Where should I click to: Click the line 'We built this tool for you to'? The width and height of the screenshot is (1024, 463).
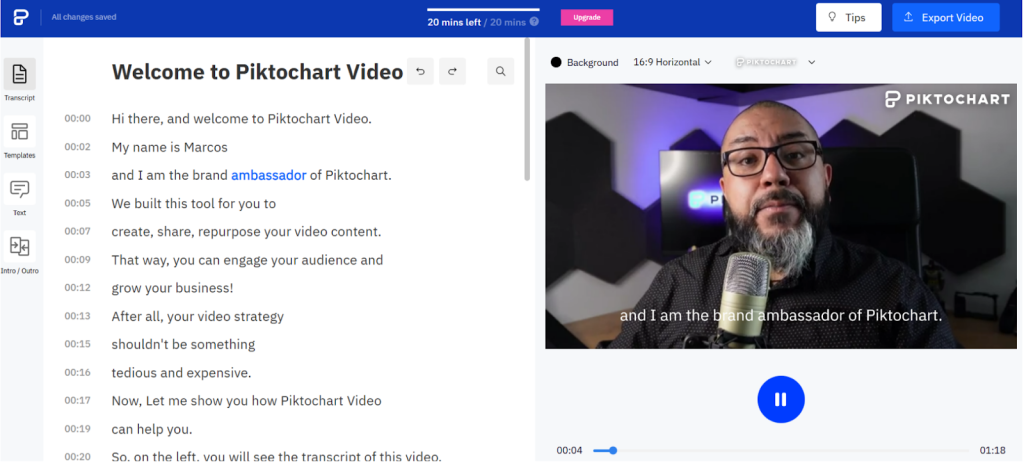[194, 203]
